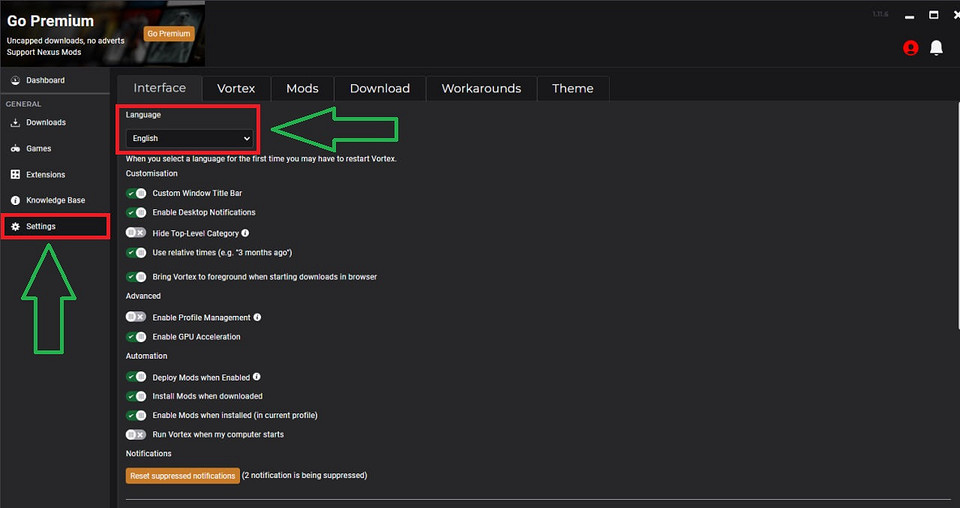Image resolution: width=960 pixels, height=508 pixels.
Task: Click Reset suppressed notifications button
Action: point(183,476)
